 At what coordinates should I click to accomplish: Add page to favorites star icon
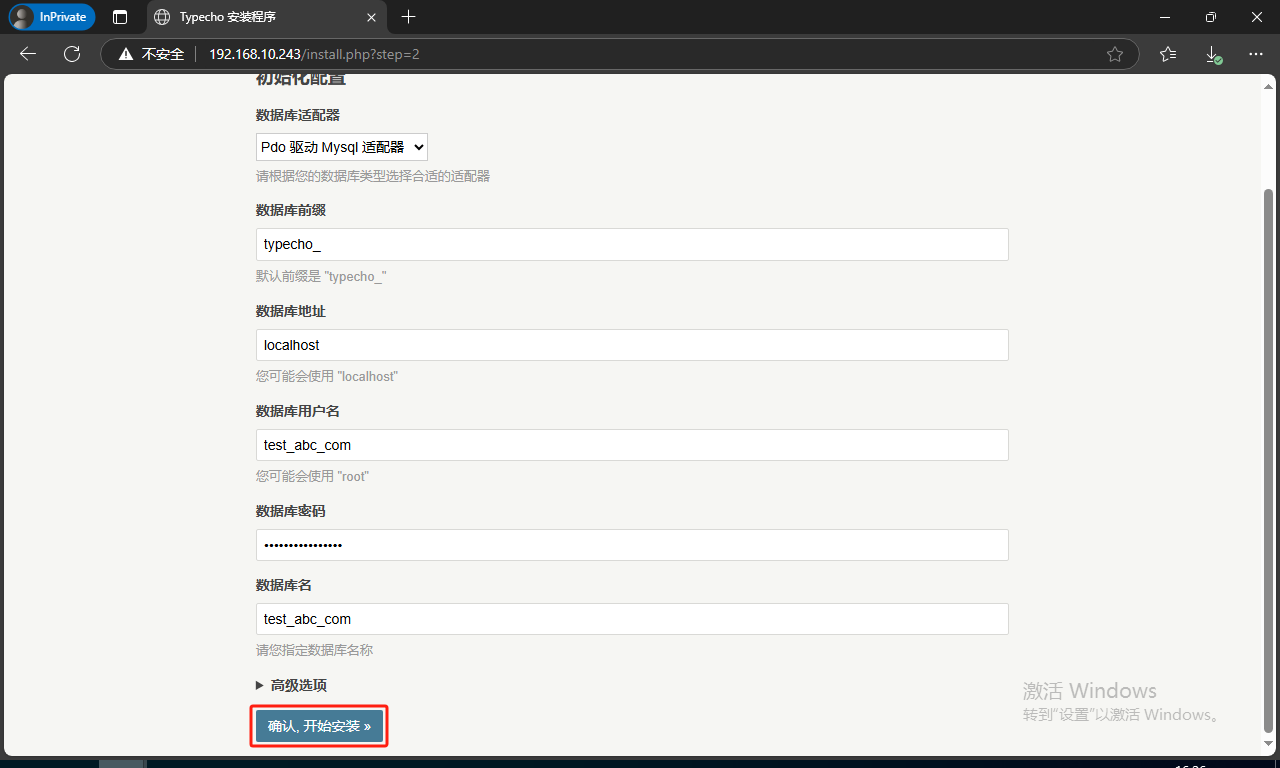tap(1115, 54)
